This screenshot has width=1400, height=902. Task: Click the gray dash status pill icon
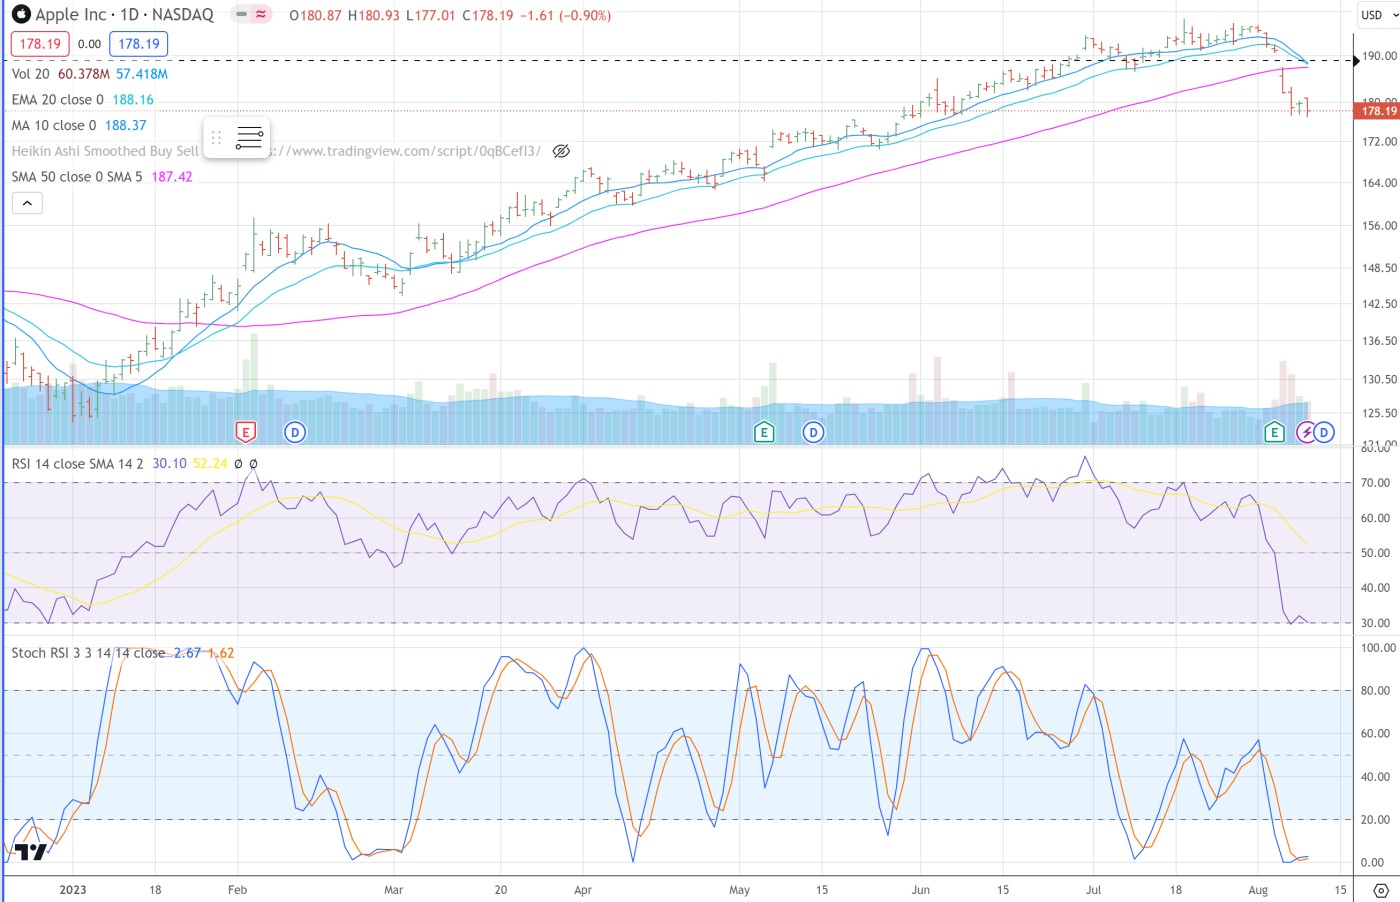point(241,15)
